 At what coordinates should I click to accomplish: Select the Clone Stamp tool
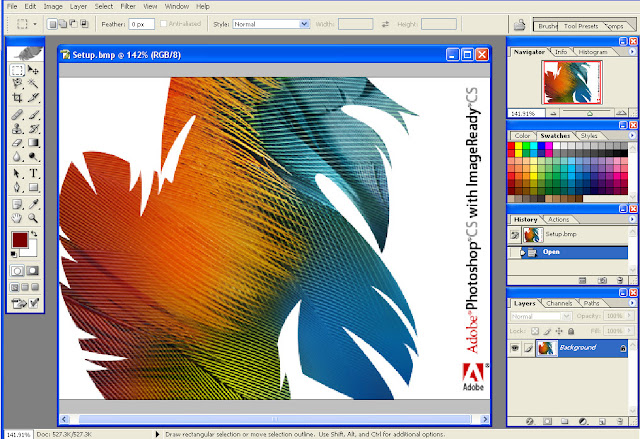tap(17, 129)
